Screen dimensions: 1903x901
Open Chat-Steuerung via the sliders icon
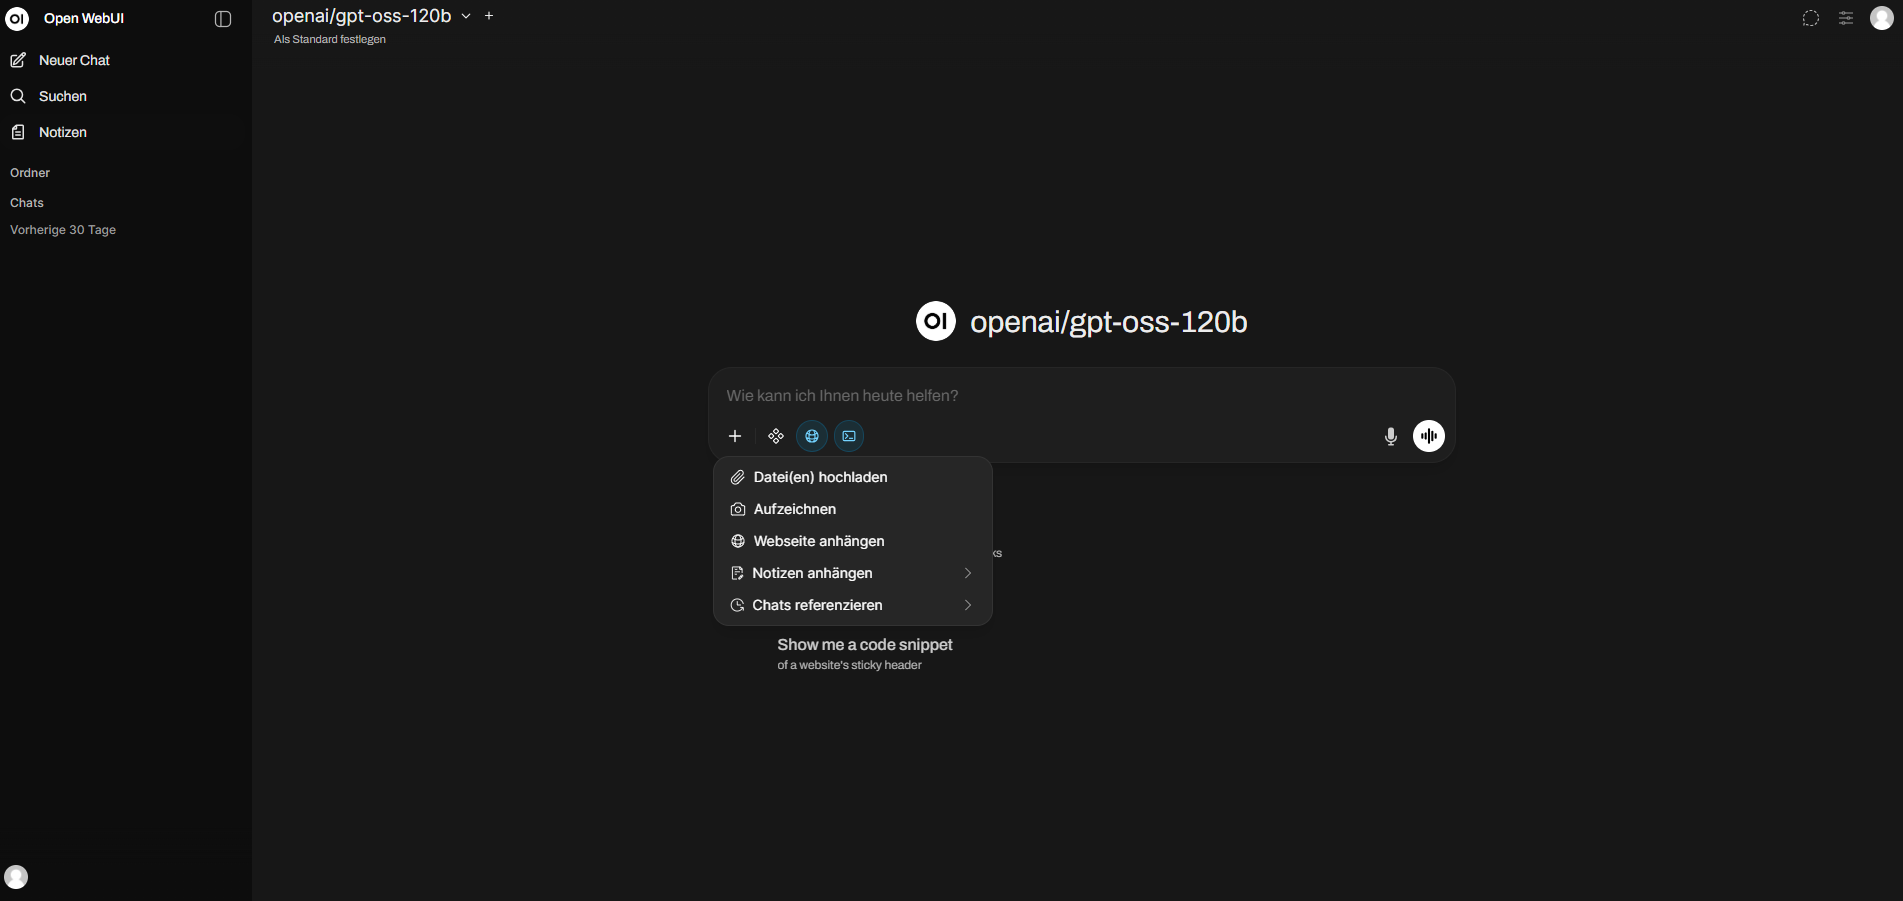1846,18
